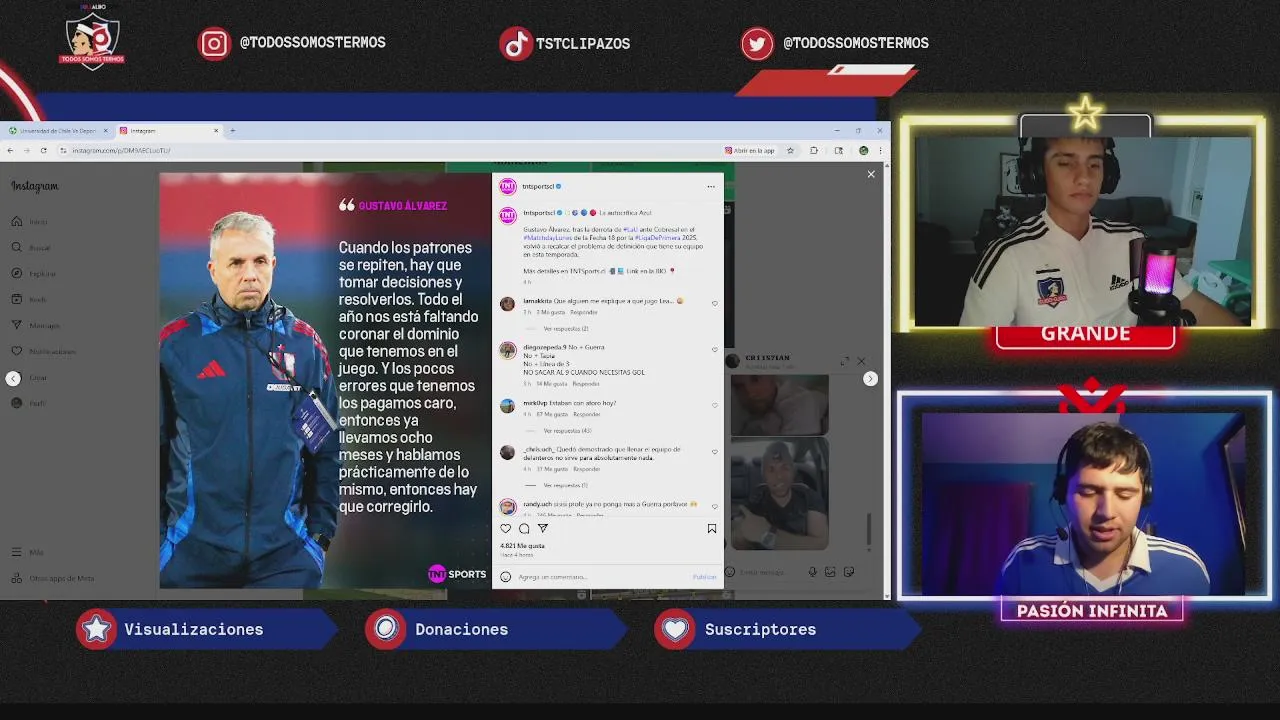1280x720 pixels.
Task: Click Responder under lamakkita's comment
Action: 584,312
